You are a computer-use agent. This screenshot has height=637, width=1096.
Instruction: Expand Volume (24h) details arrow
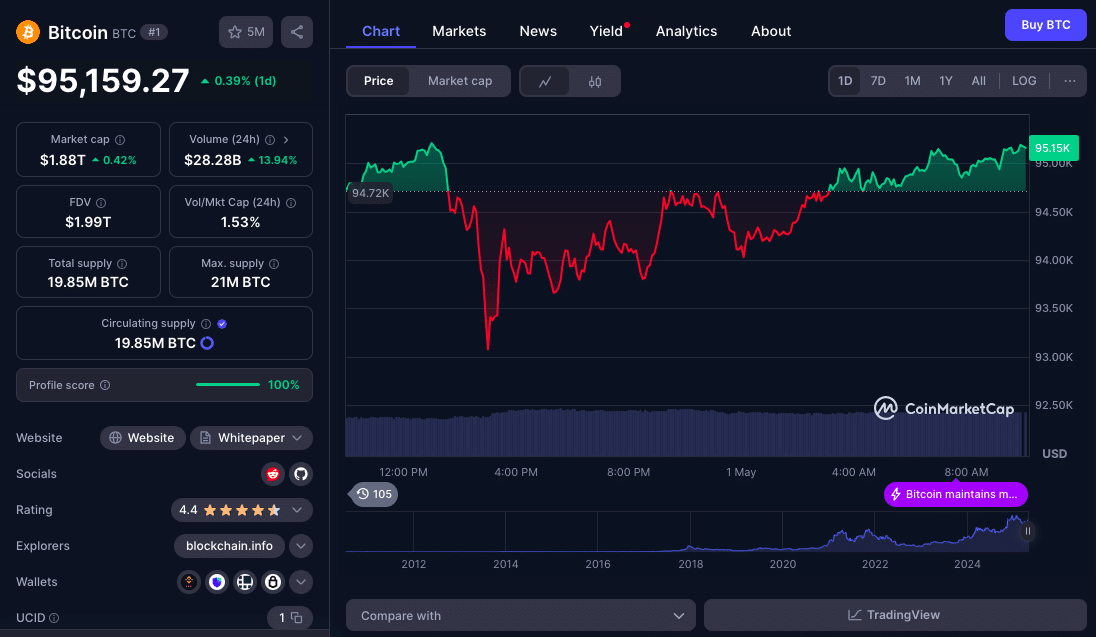(286, 140)
